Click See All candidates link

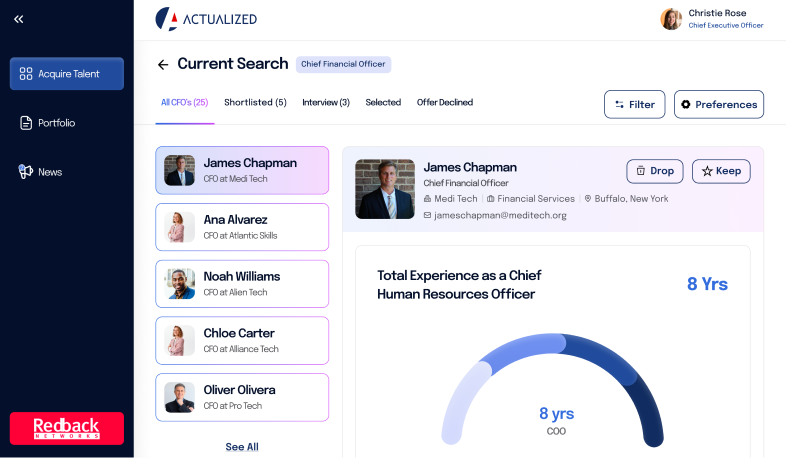click(242, 446)
